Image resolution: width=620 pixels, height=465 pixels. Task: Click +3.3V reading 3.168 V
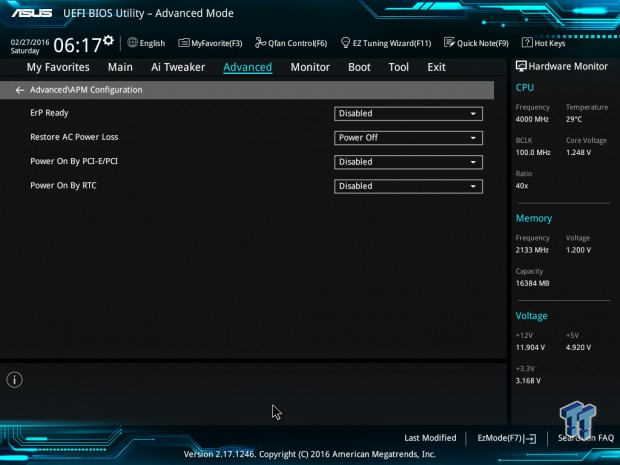click(x=528, y=381)
